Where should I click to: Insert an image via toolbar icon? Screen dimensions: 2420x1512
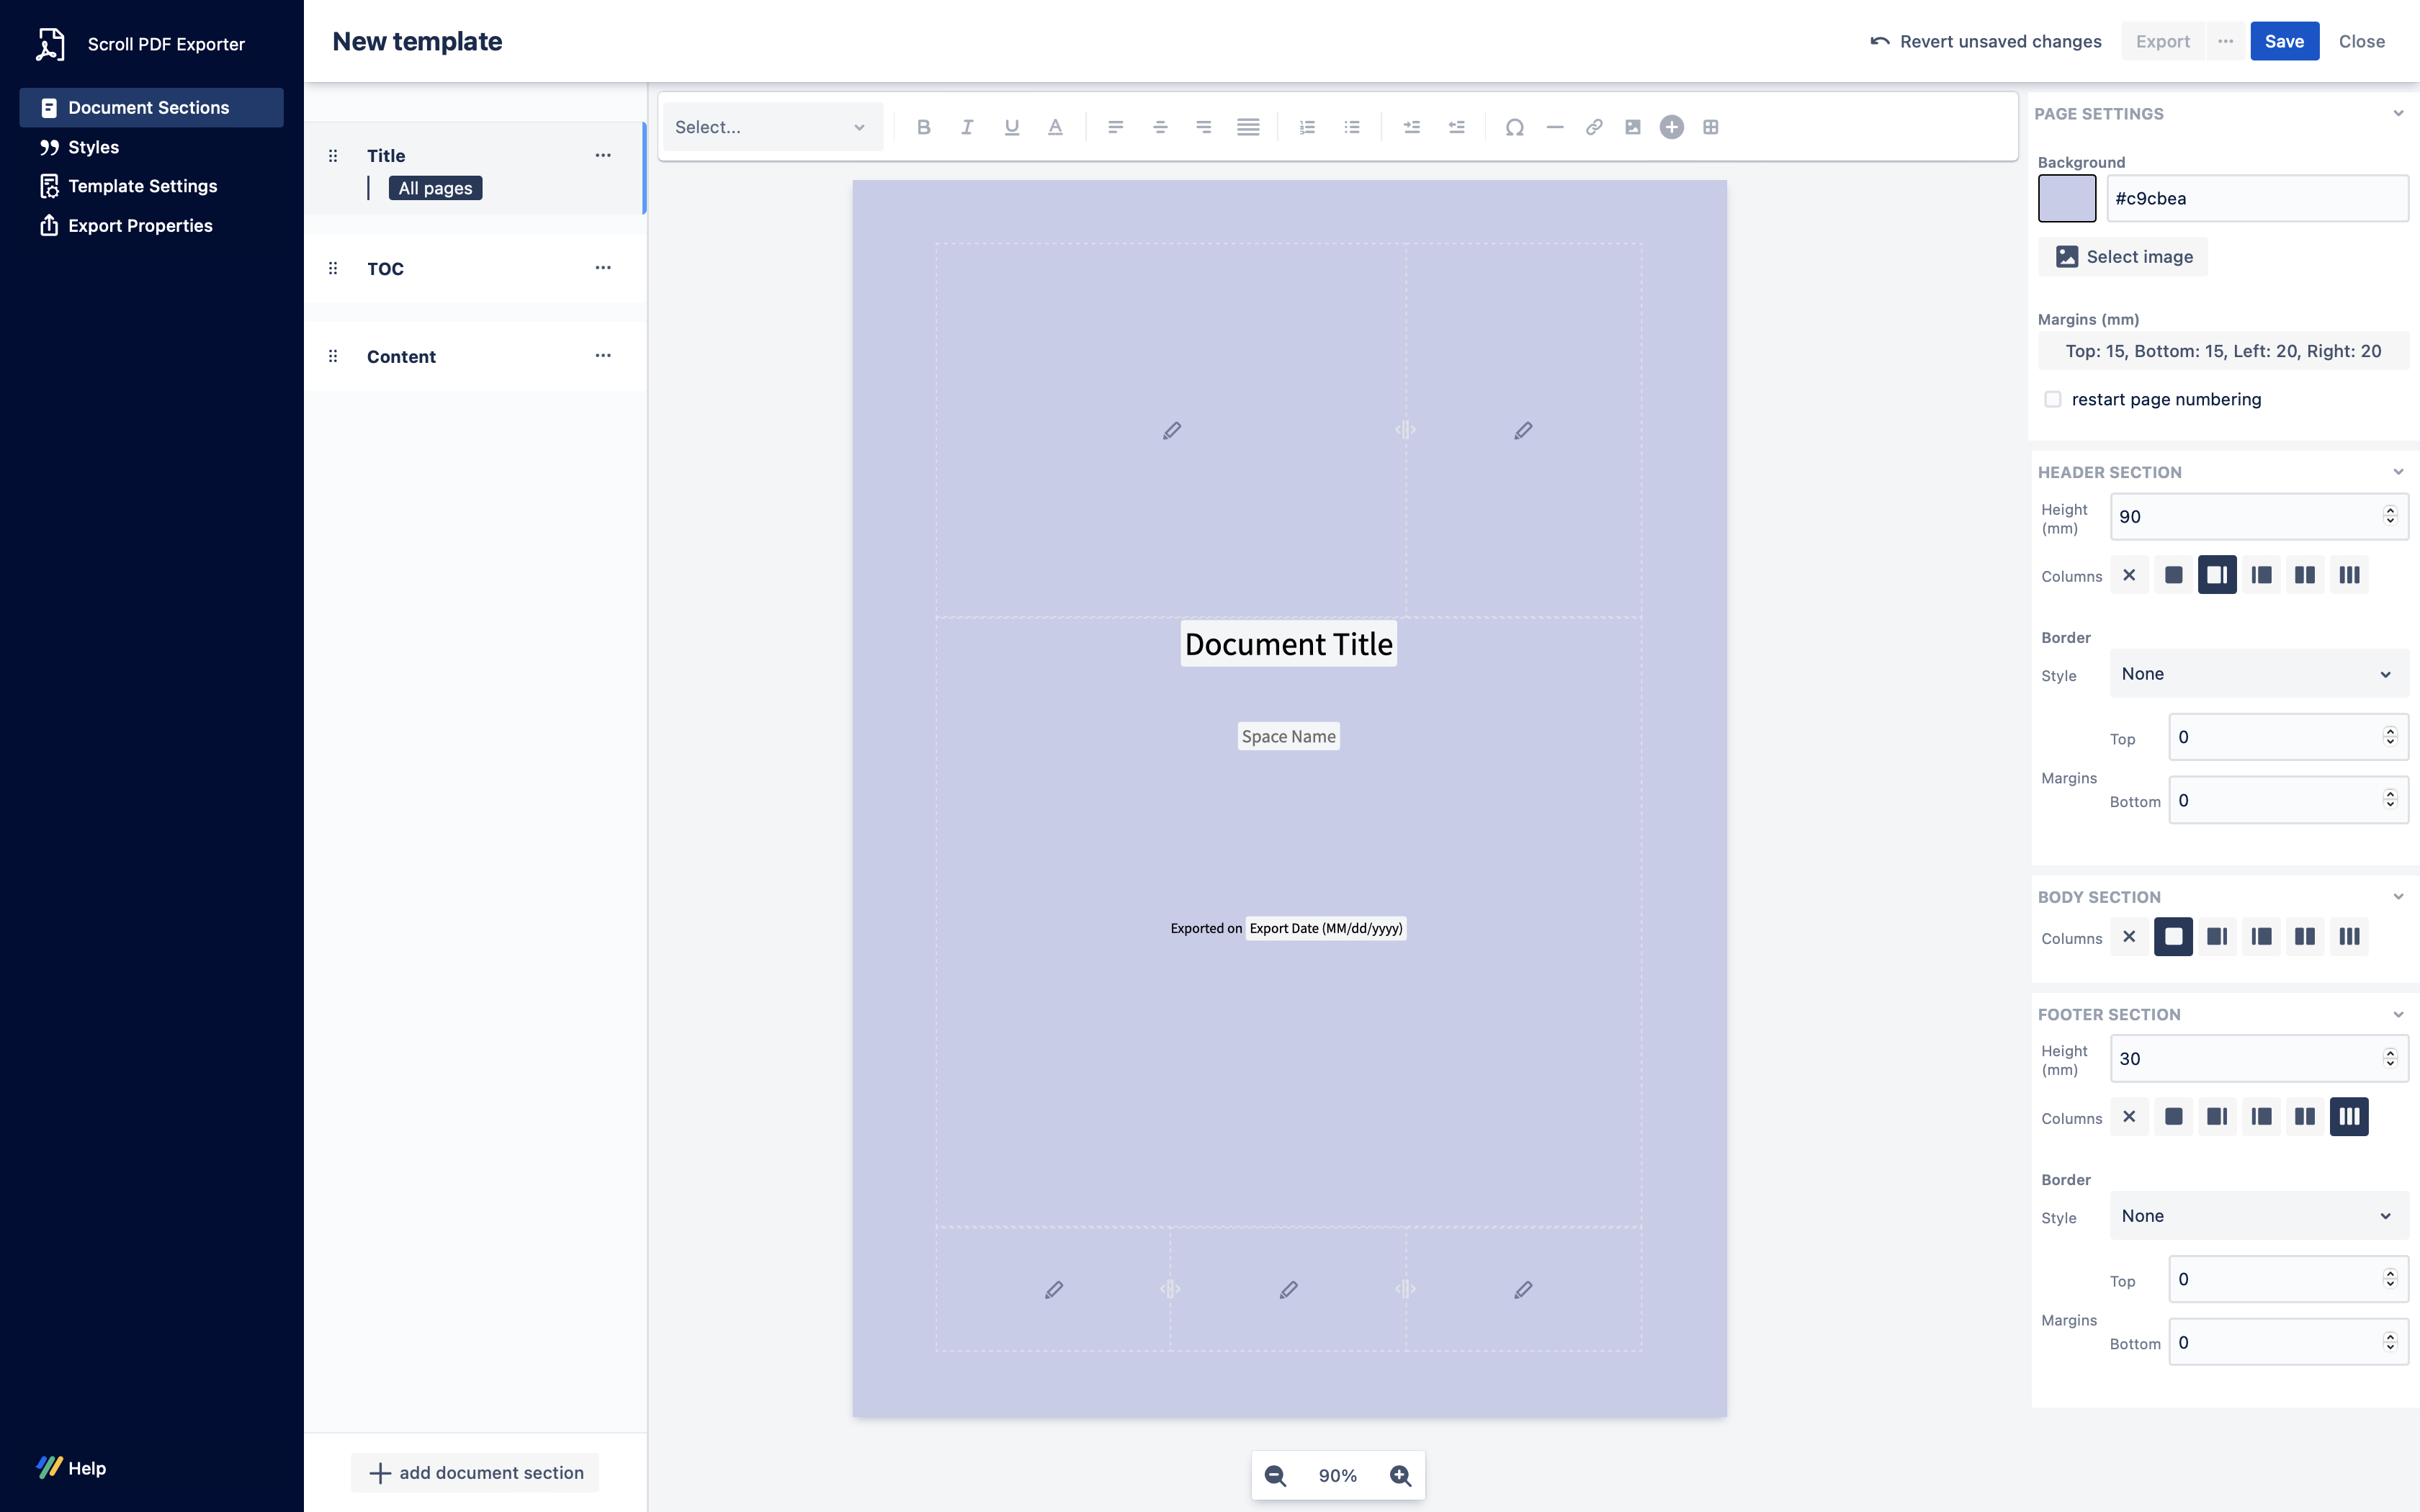click(x=1633, y=127)
